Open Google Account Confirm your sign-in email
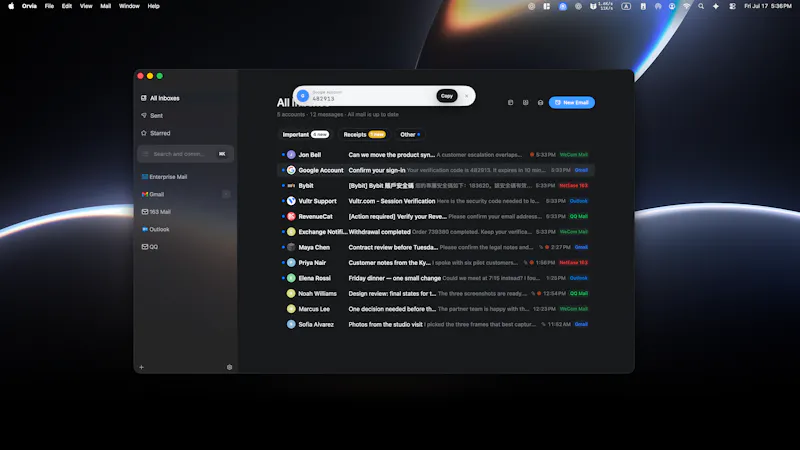The height and width of the screenshot is (450, 800). pos(436,170)
